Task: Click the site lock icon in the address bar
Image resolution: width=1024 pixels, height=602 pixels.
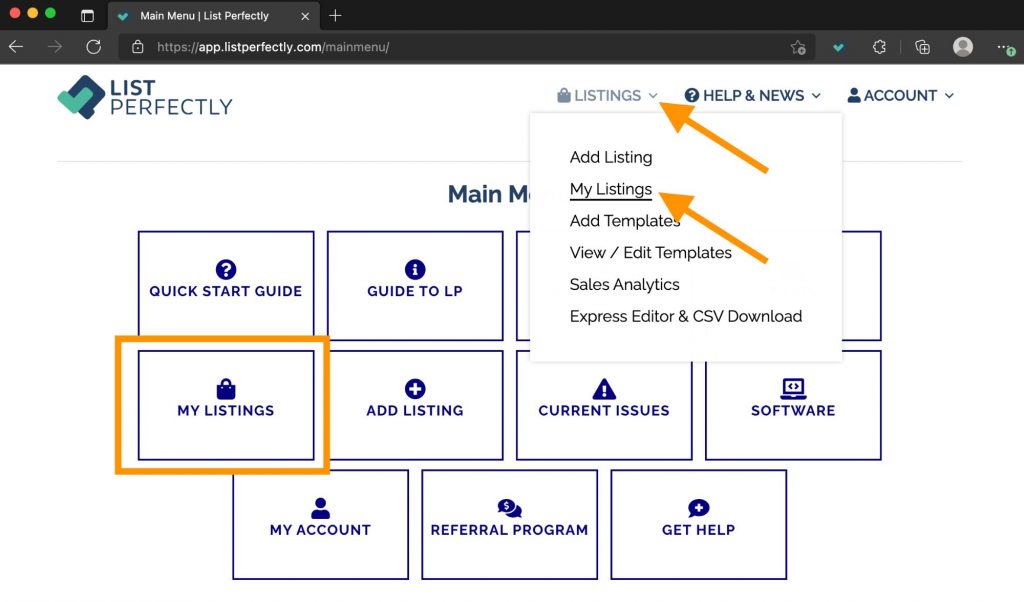Action: point(137,47)
